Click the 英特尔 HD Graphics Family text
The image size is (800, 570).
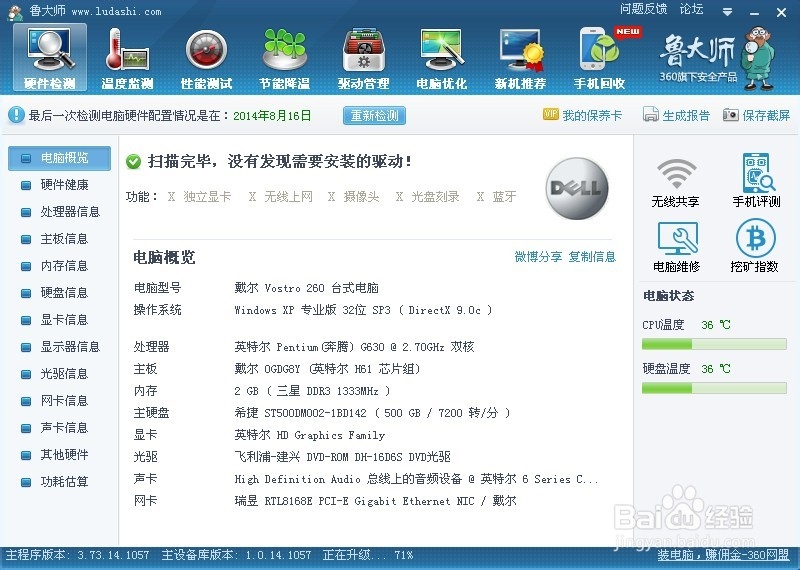click(310, 435)
